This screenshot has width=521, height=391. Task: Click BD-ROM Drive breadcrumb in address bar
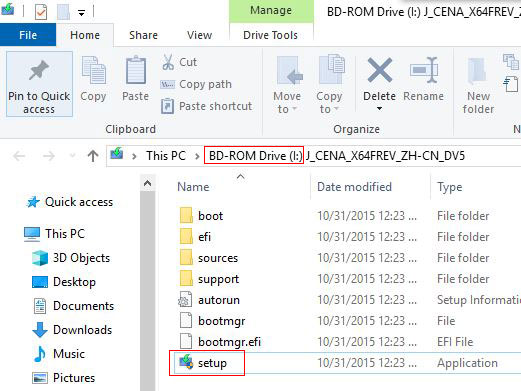(x=255, y=156)
